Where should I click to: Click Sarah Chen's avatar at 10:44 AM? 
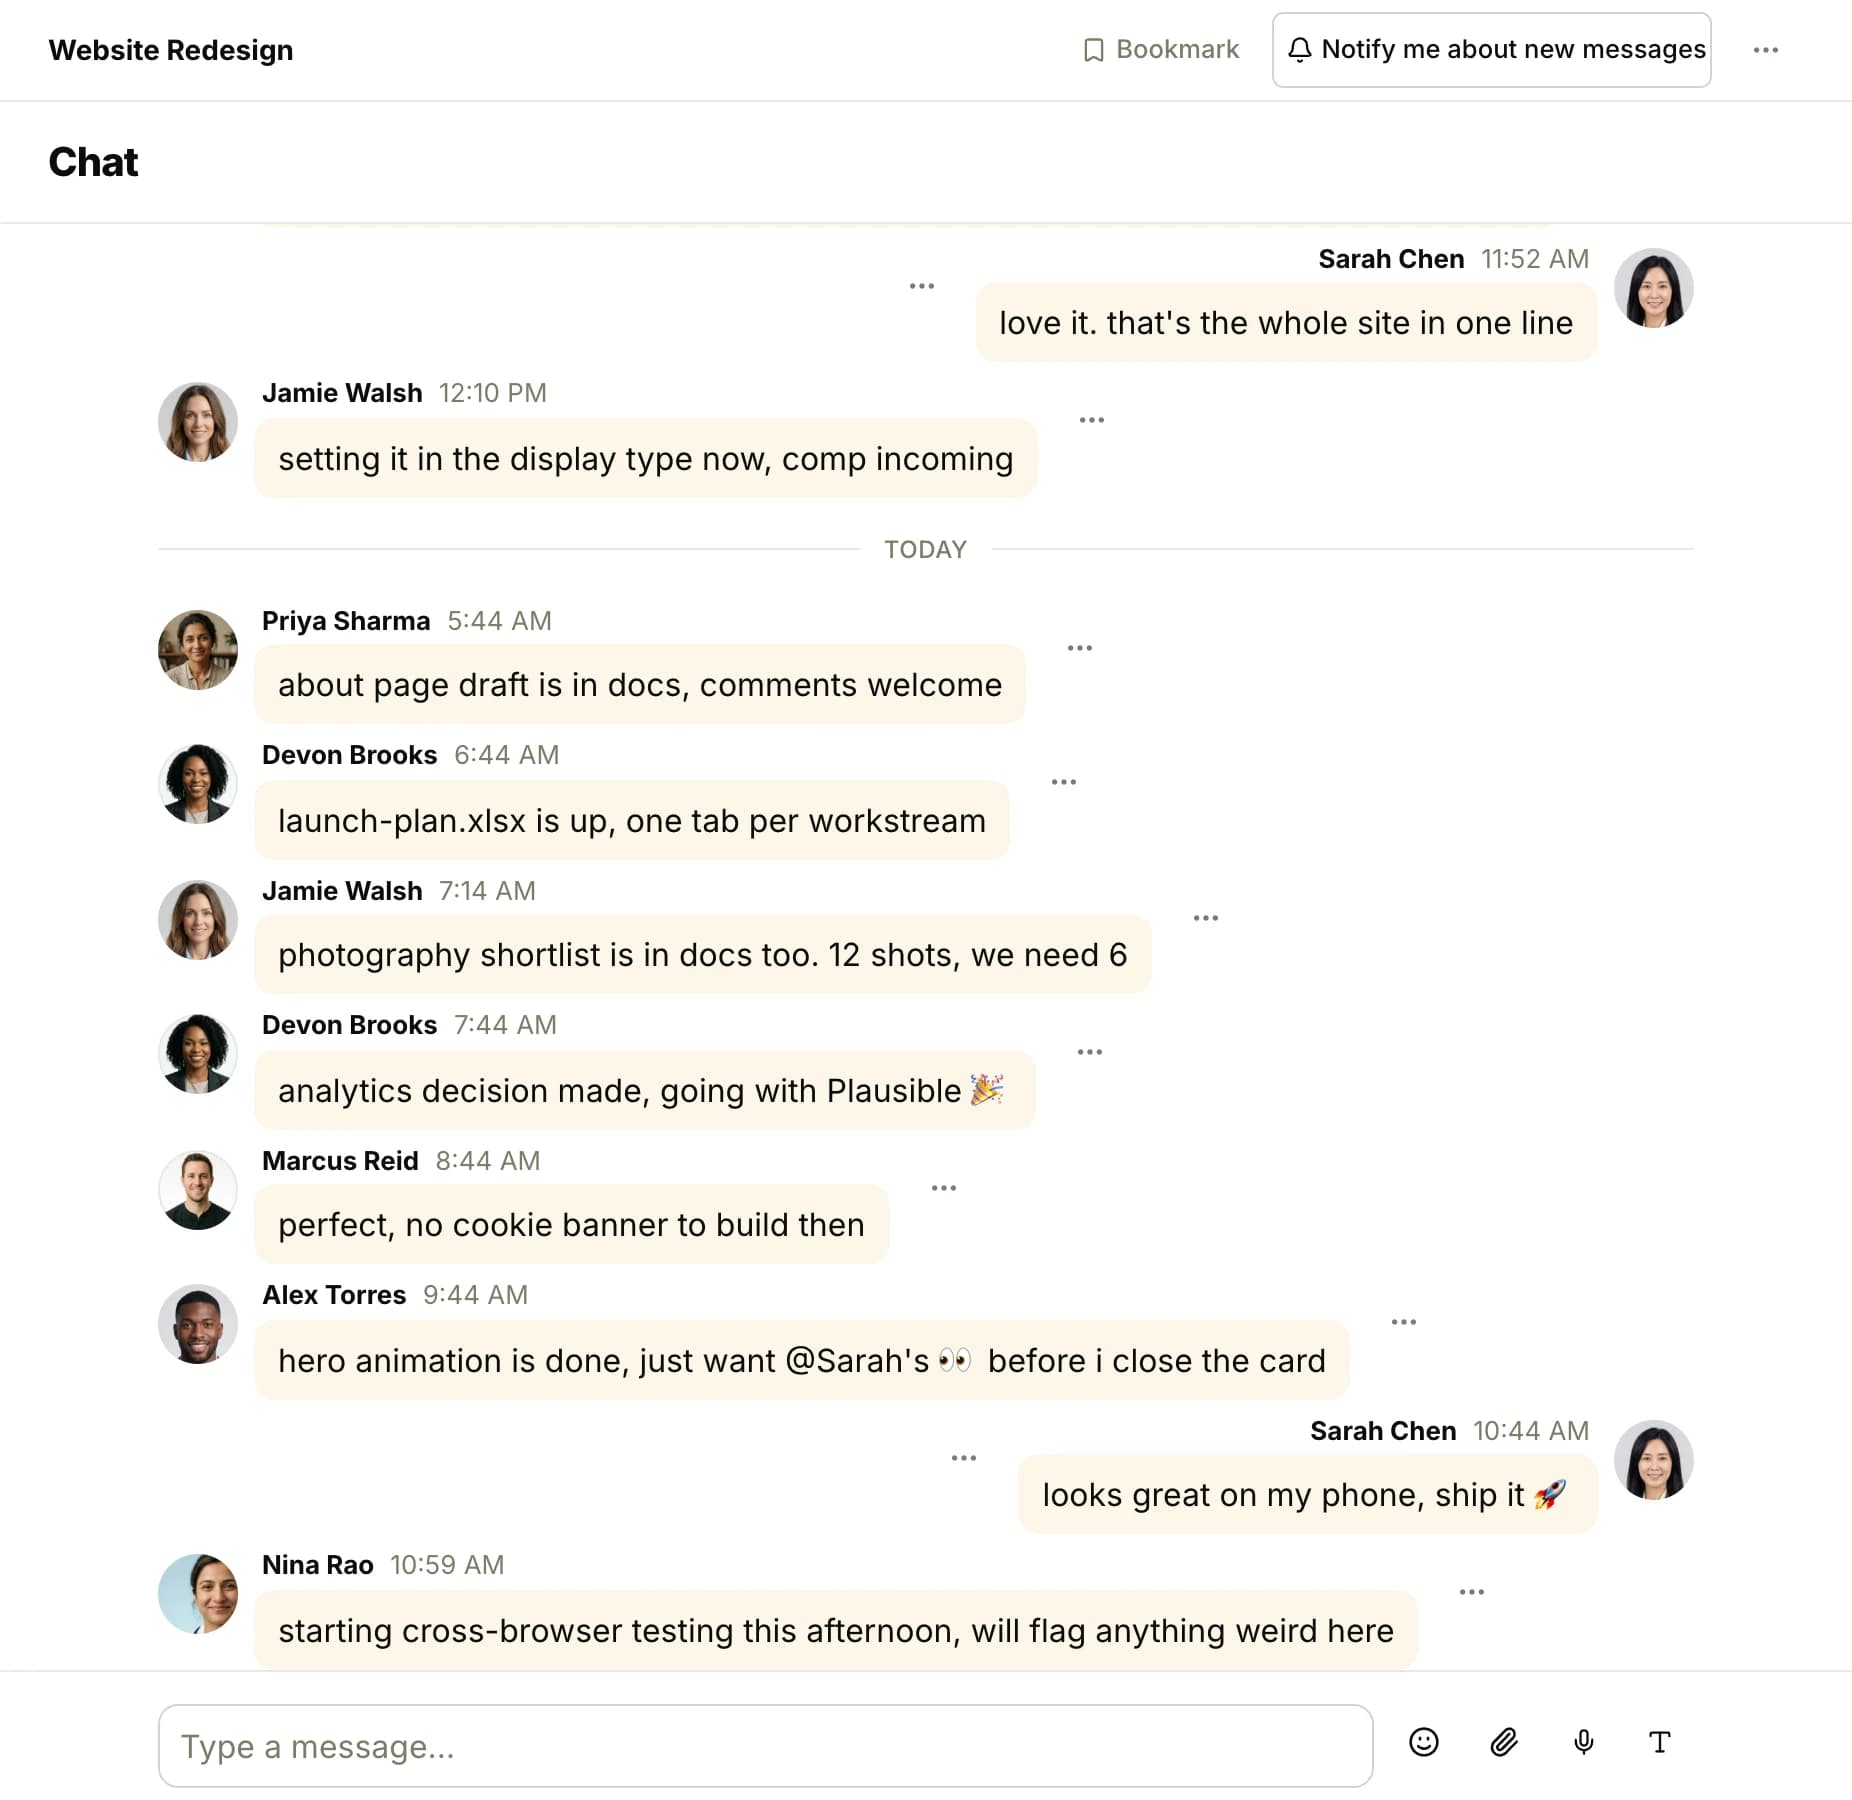click(1654, 1460)
